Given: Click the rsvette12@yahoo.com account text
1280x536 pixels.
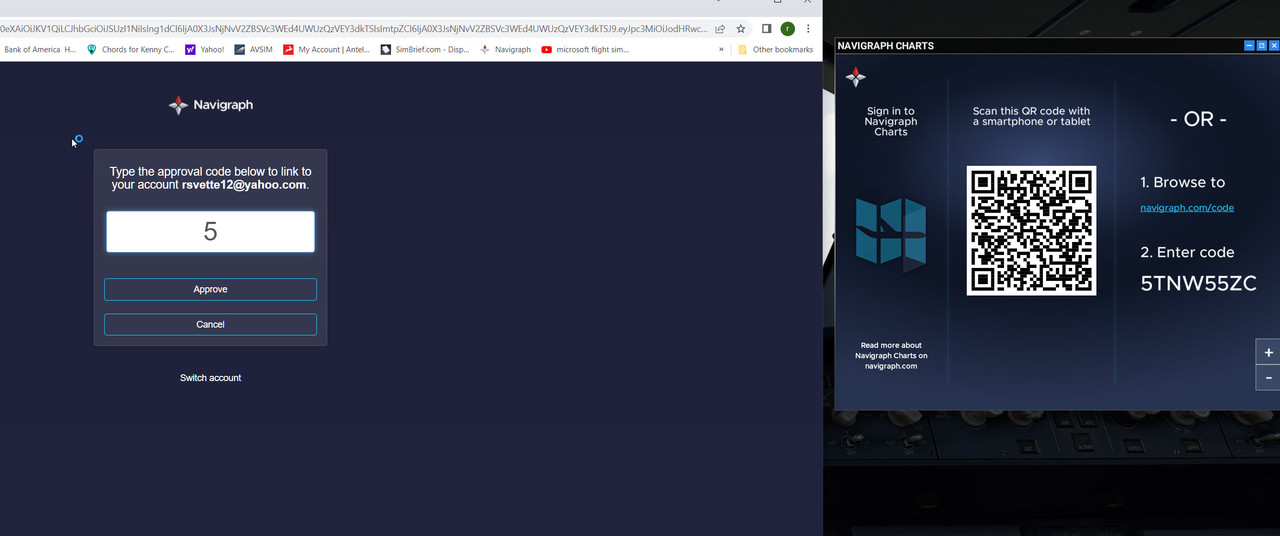Looking at the screenshot, I should tap(244, 185).
